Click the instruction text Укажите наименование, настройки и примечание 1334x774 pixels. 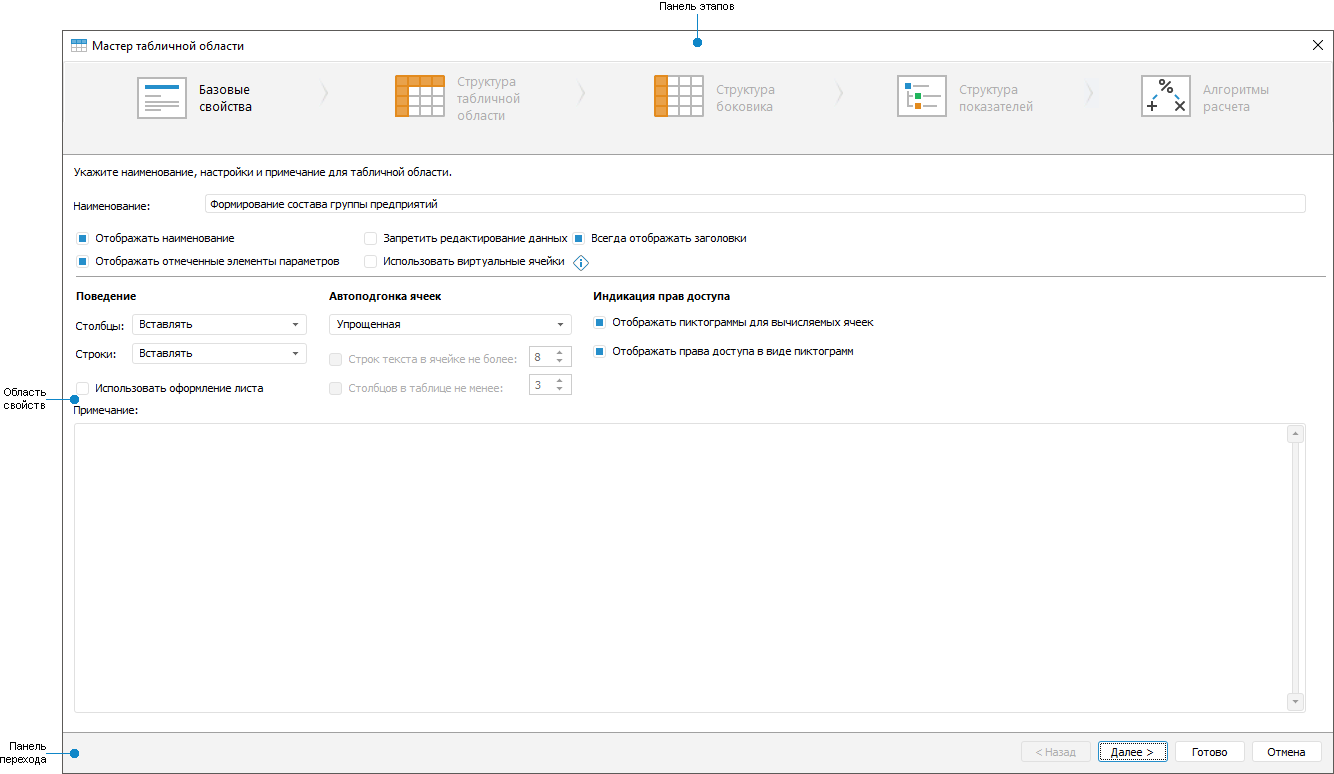263,172
